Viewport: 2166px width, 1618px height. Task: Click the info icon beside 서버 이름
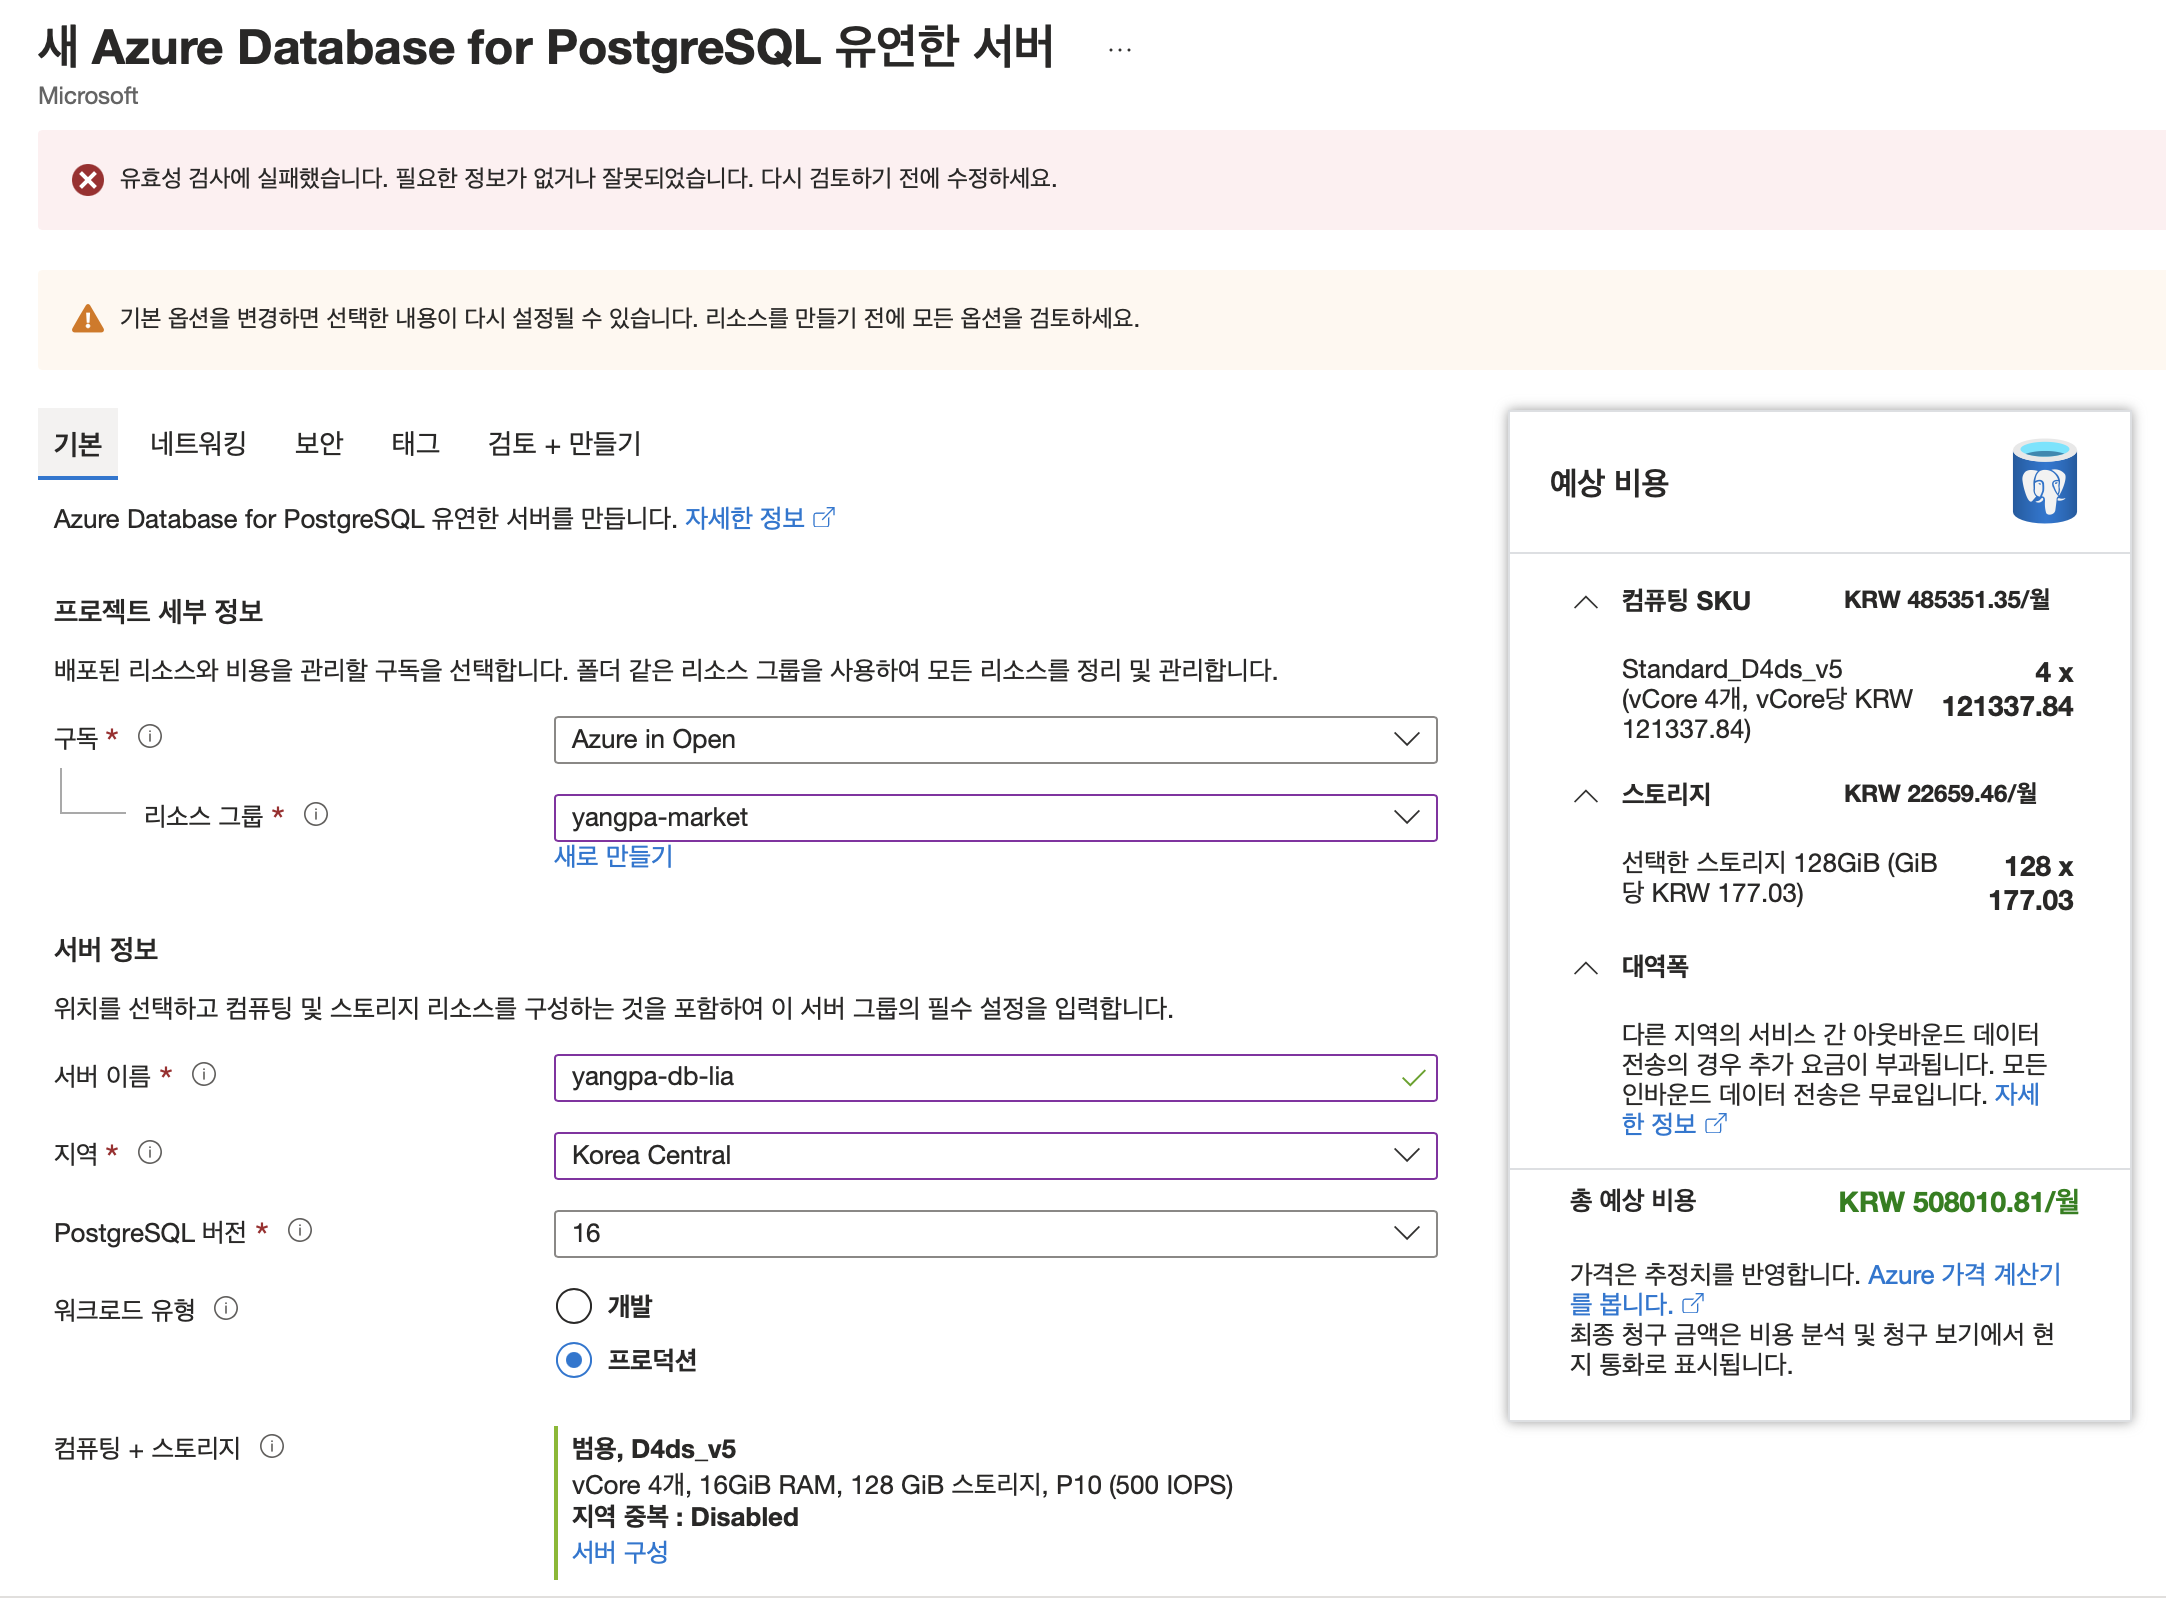204,1075
